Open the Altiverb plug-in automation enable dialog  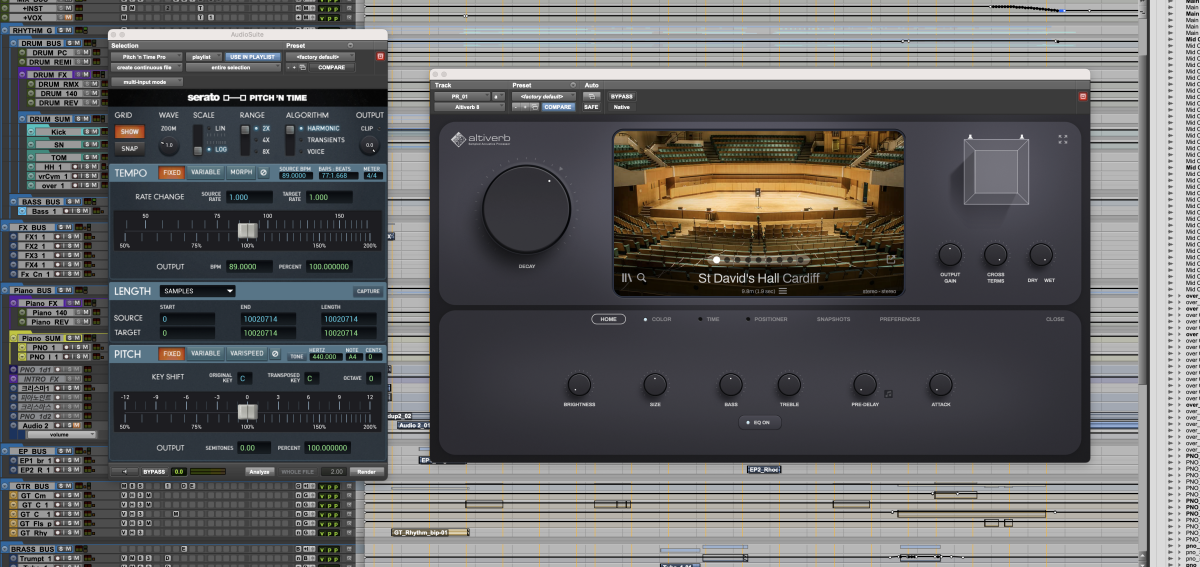pyautogui.click(x=592, y=96)
